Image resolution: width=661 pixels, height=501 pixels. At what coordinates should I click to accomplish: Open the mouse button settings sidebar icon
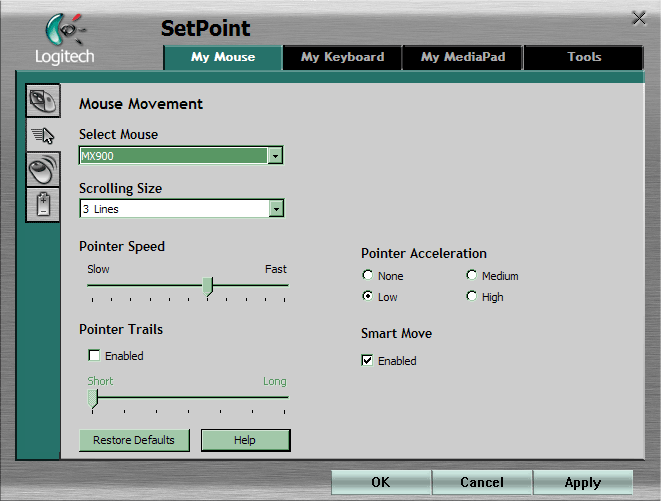pos(43,100)
